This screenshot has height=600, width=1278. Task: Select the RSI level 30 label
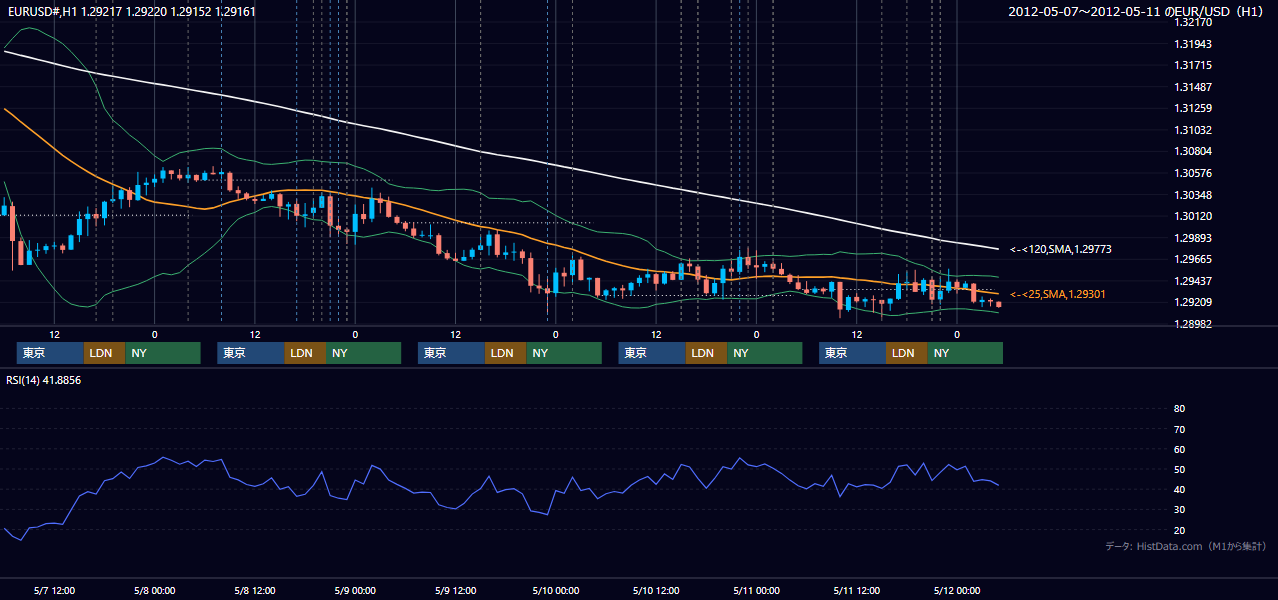pyautogui.click(x=1179, y=510)
